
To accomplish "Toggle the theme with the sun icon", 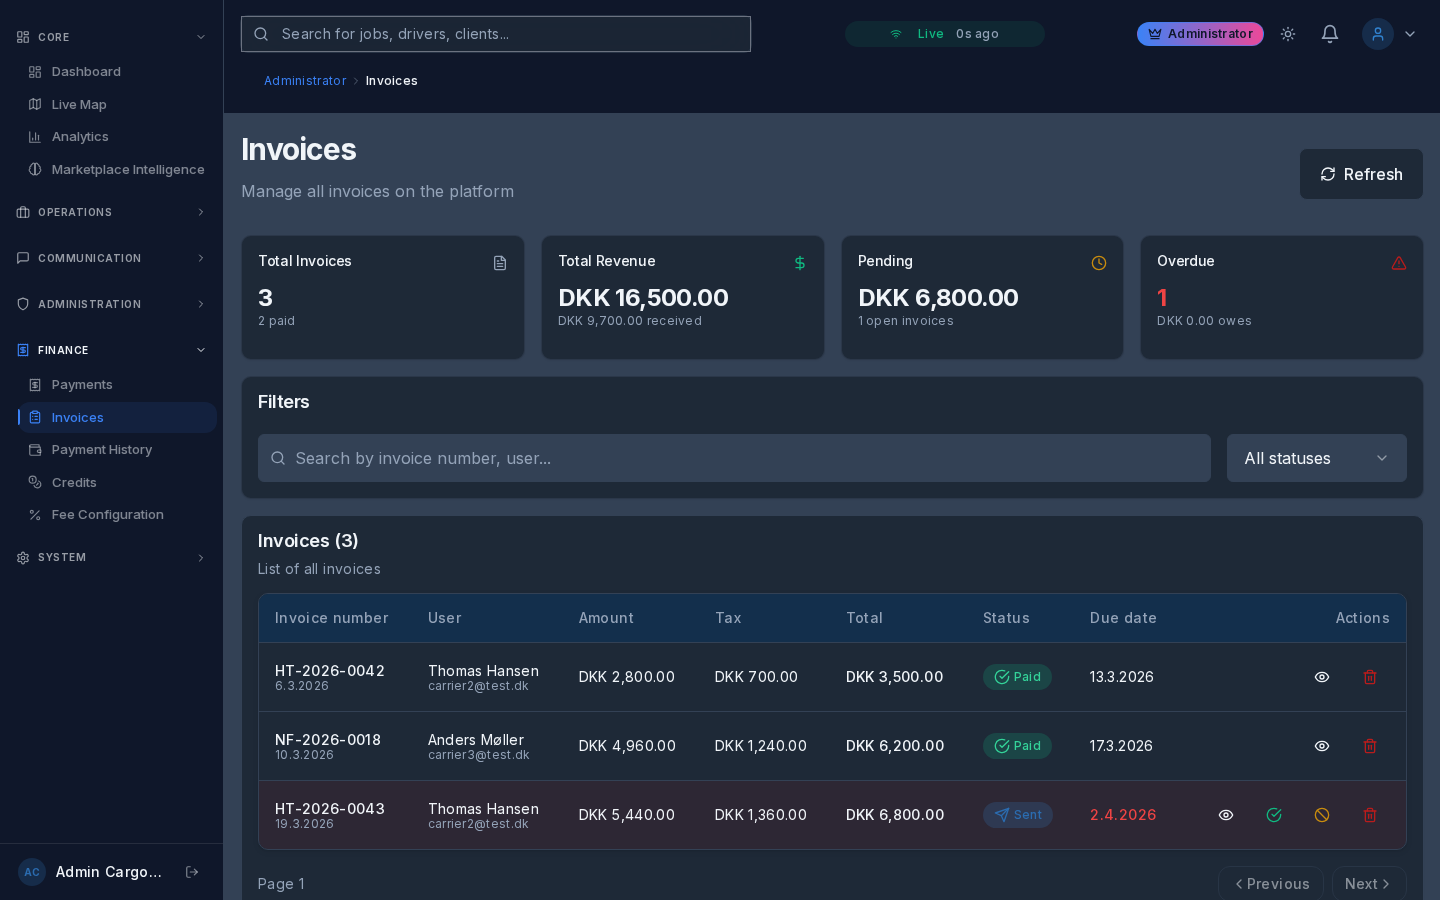I will tap(1288, 33).
